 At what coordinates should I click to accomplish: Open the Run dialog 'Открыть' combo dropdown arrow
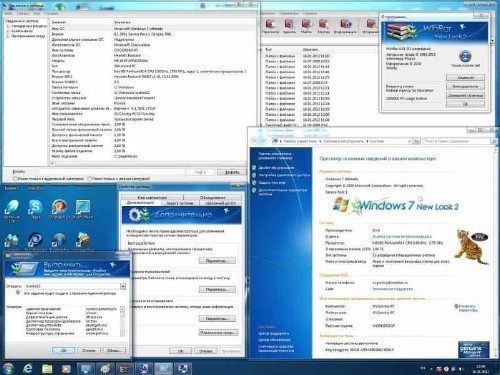123,286
